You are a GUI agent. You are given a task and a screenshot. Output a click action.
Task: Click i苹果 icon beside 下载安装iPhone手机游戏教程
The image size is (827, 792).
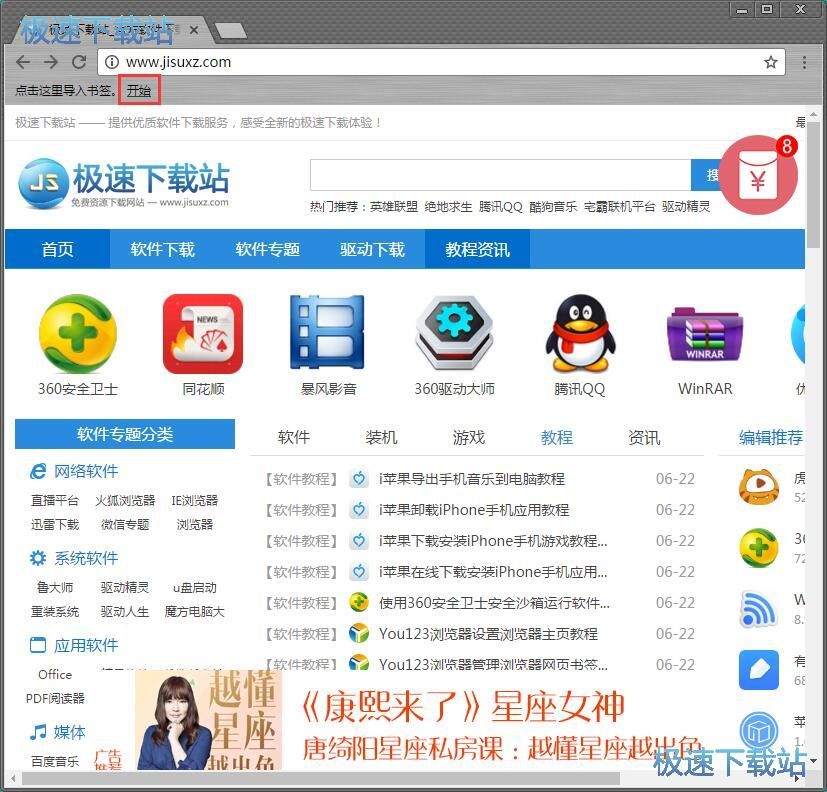coord(359,541)
